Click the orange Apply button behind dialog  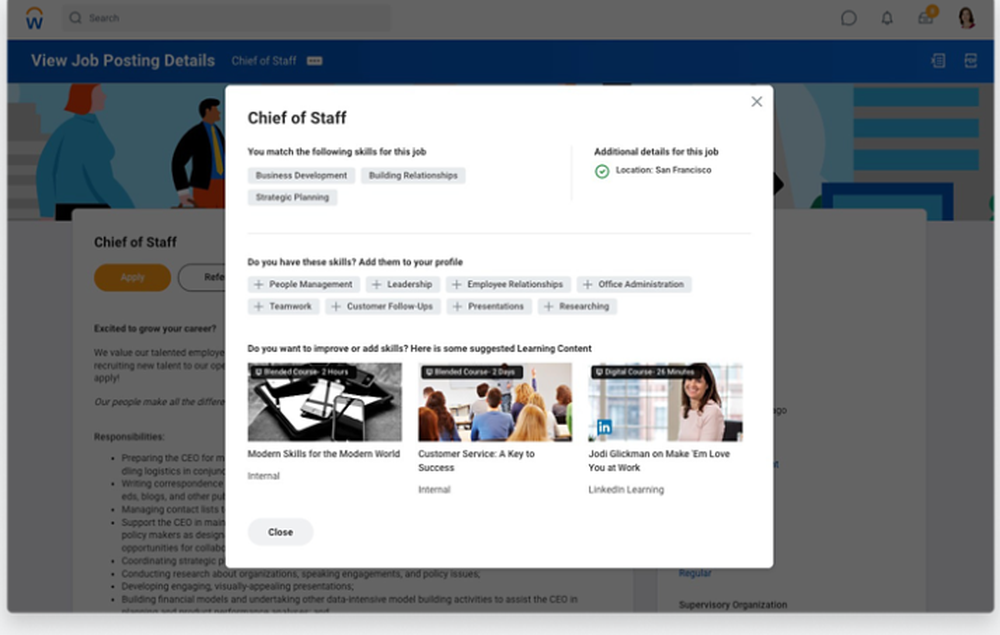pyautogui.click(x=133, y=277)
